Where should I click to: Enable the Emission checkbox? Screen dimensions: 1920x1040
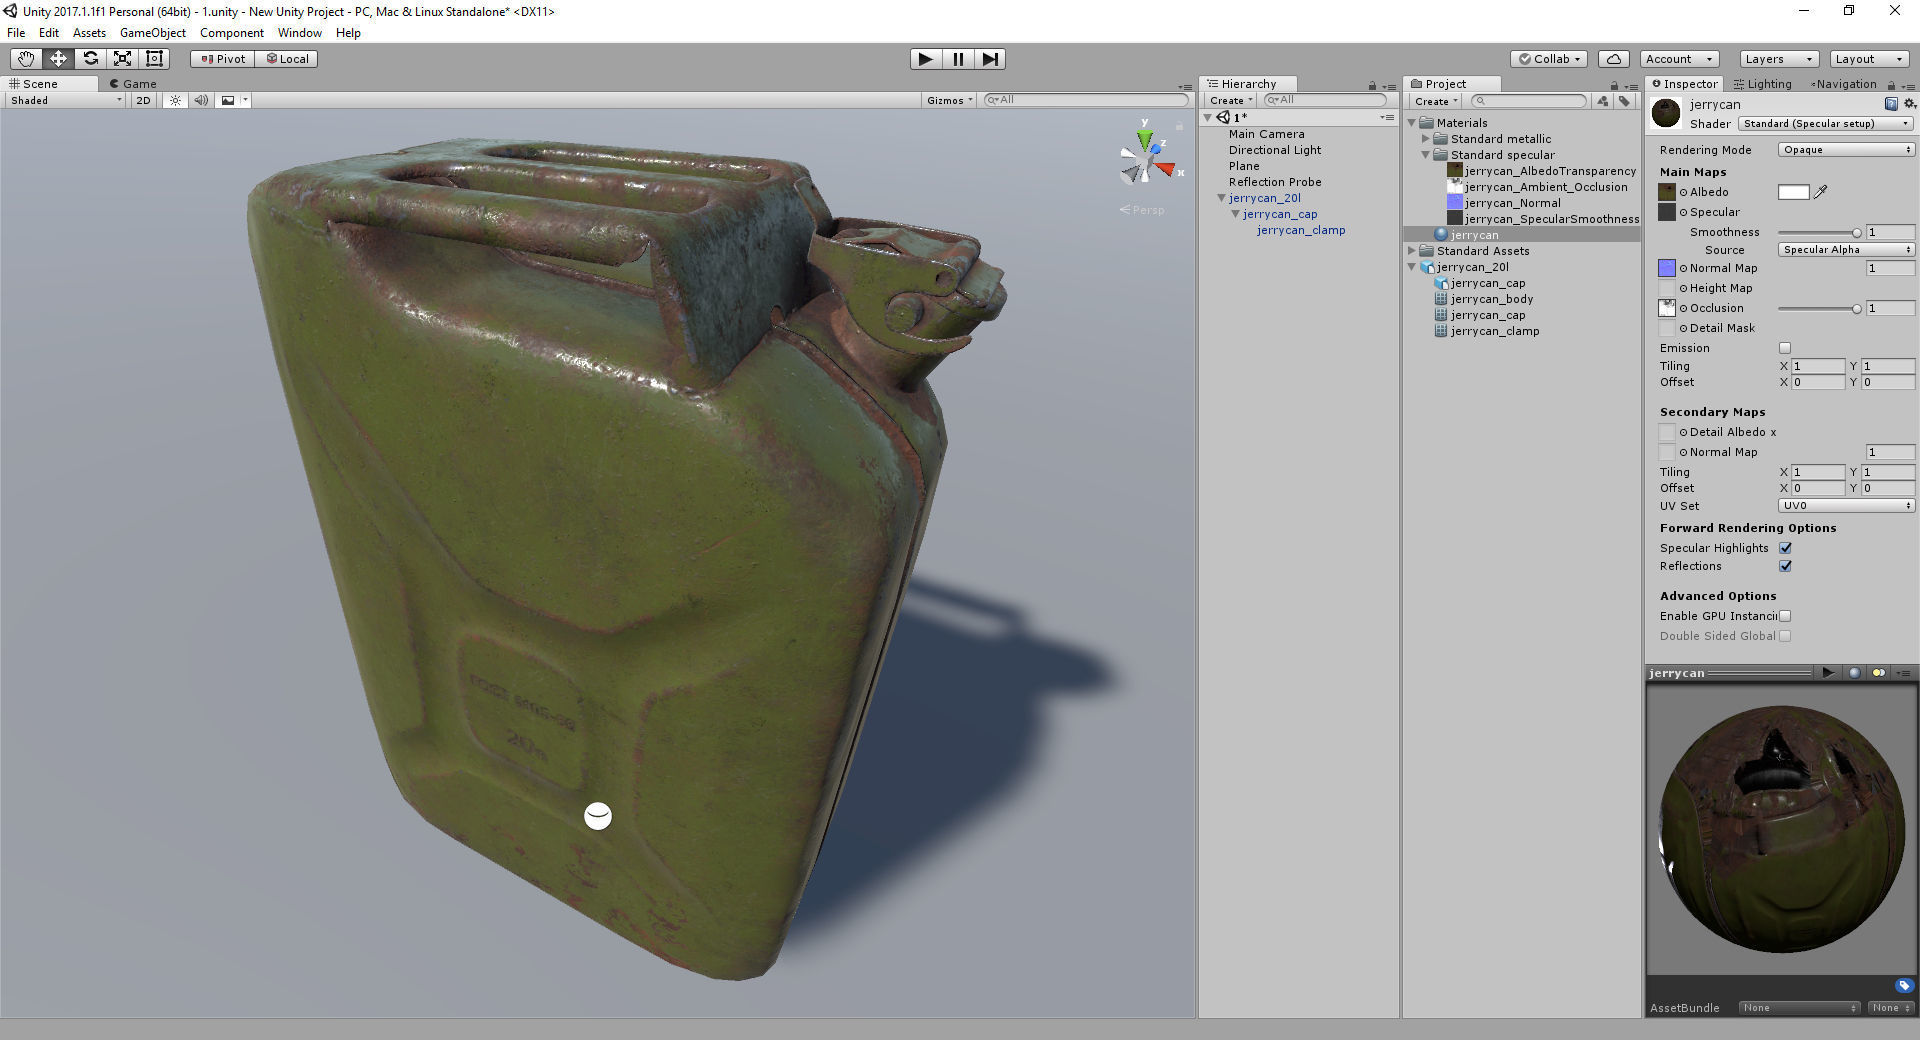coord(1785,348)
